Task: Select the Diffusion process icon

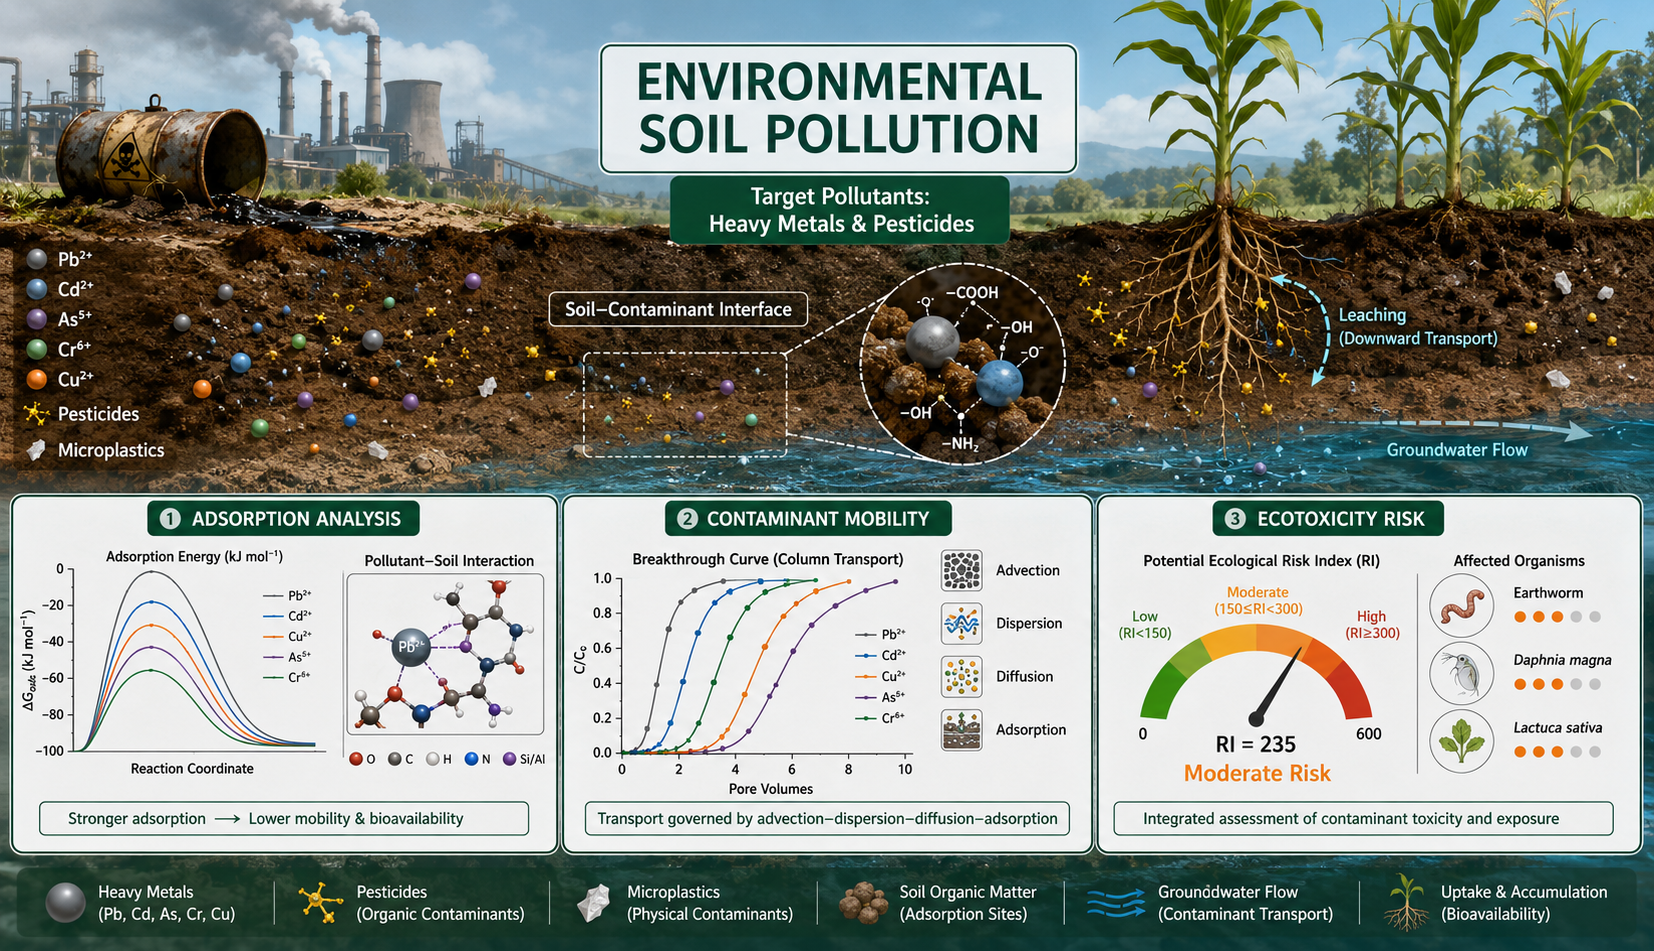Action: click(961, 677)
